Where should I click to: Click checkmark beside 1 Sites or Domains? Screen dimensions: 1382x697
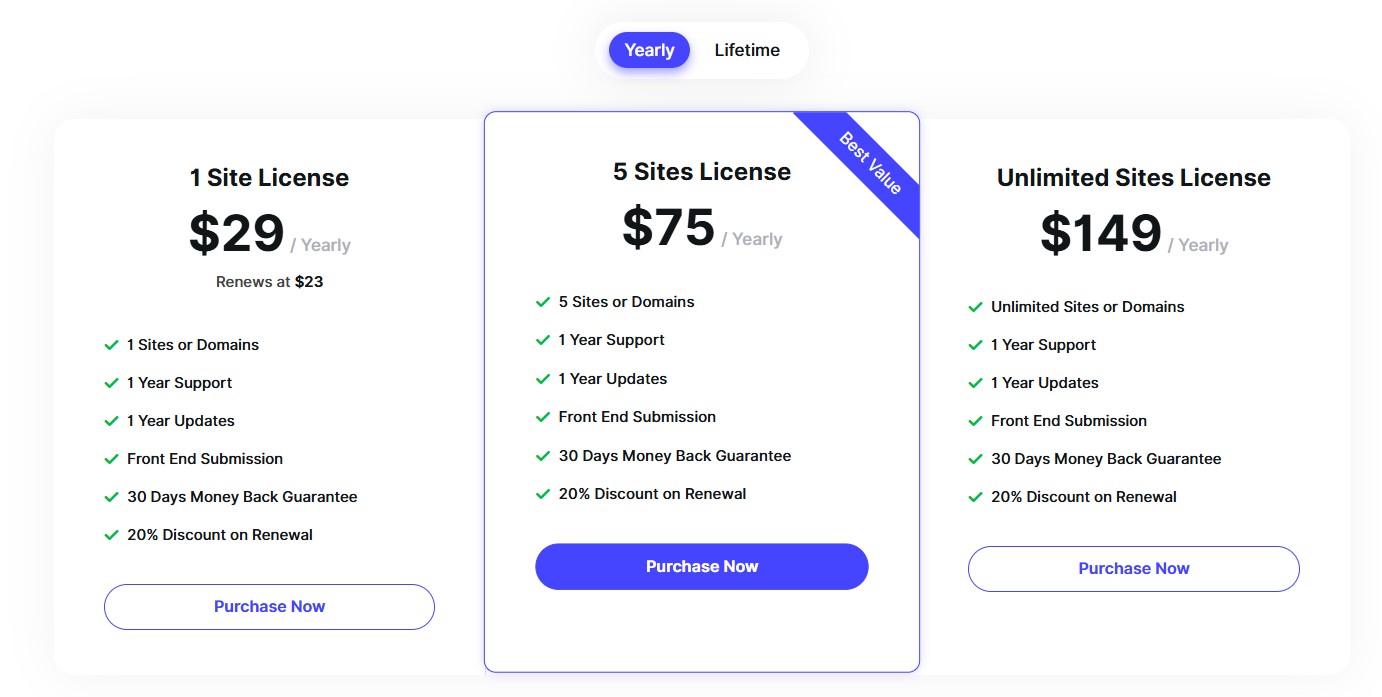(x=112, y=345)
